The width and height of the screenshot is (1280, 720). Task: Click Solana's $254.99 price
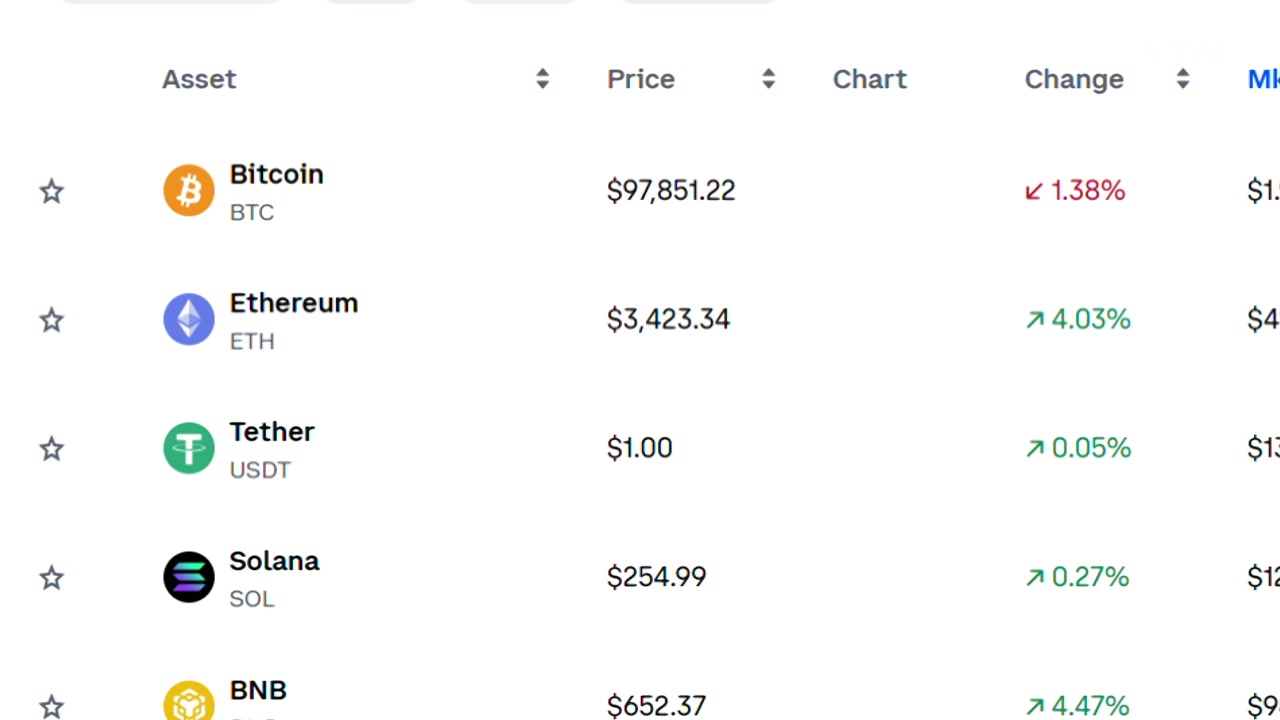(656, 577)
